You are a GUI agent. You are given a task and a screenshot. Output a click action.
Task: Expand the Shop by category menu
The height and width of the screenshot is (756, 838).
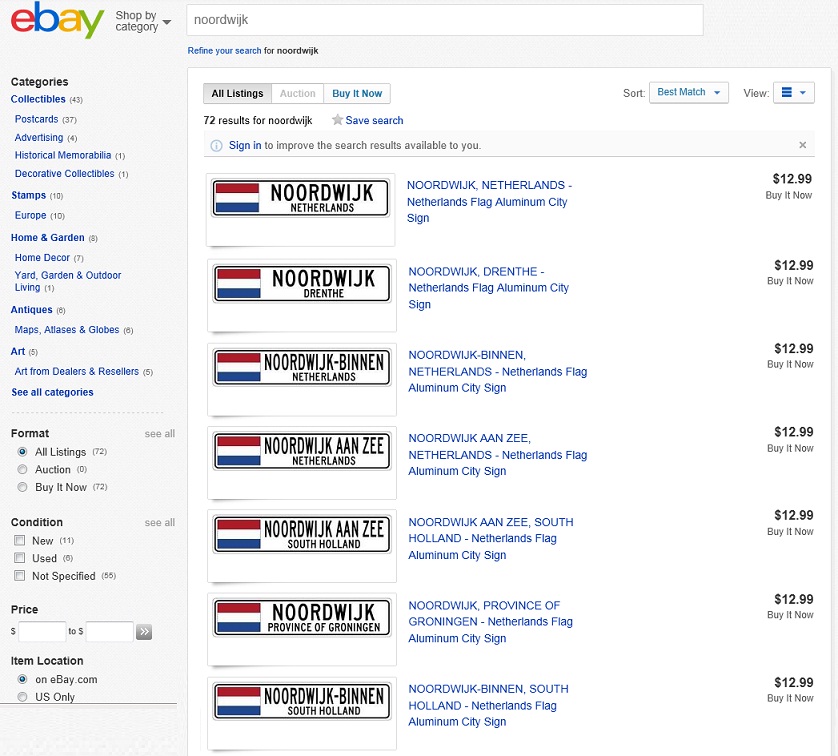point(143,21)
